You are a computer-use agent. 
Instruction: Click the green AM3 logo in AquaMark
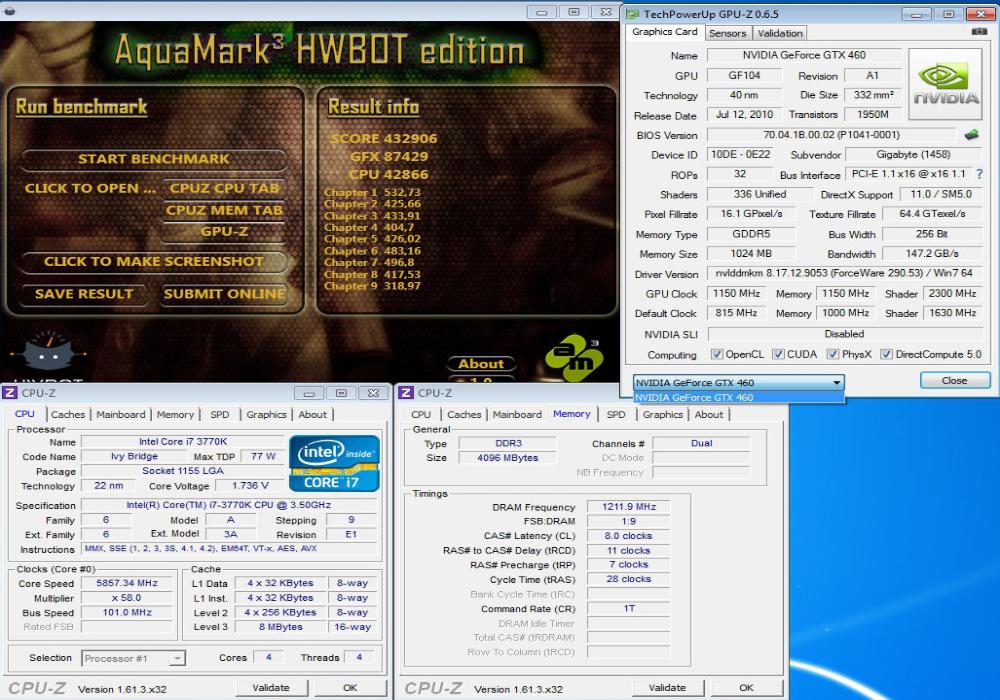[574, 358]
